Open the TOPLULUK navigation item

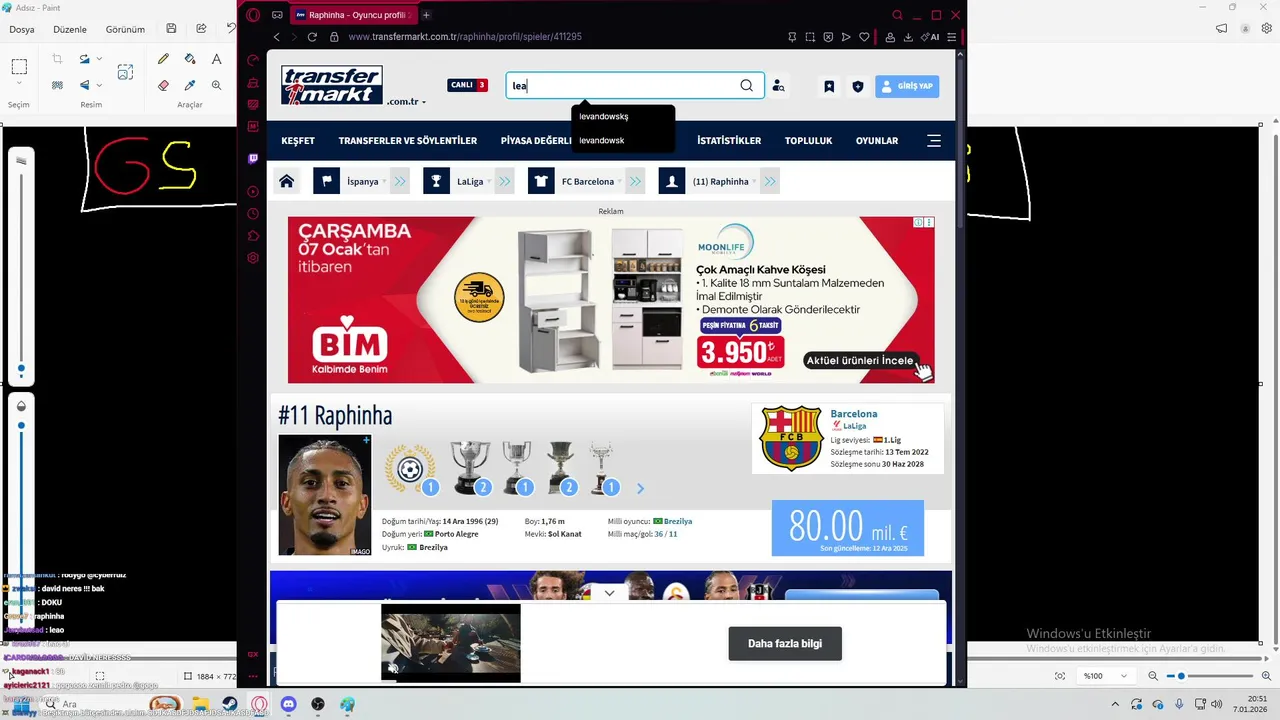tap(808, 141)
